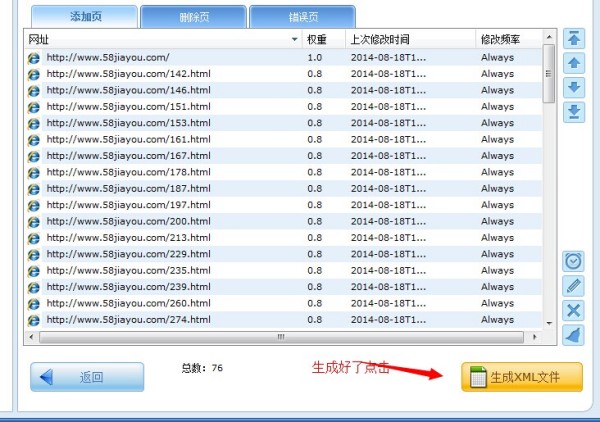Click the move-to-top arrow icon
Viewport: 600px width, 422px height.
point(574,38)
